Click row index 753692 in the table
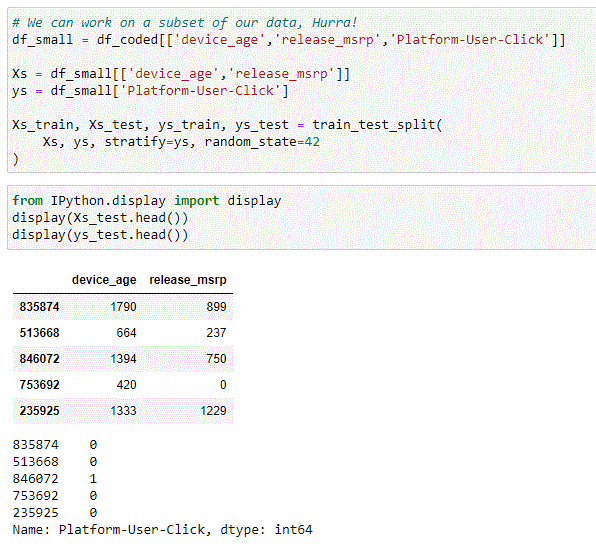Screen dimensions: 596x556 tap(40, 385)
